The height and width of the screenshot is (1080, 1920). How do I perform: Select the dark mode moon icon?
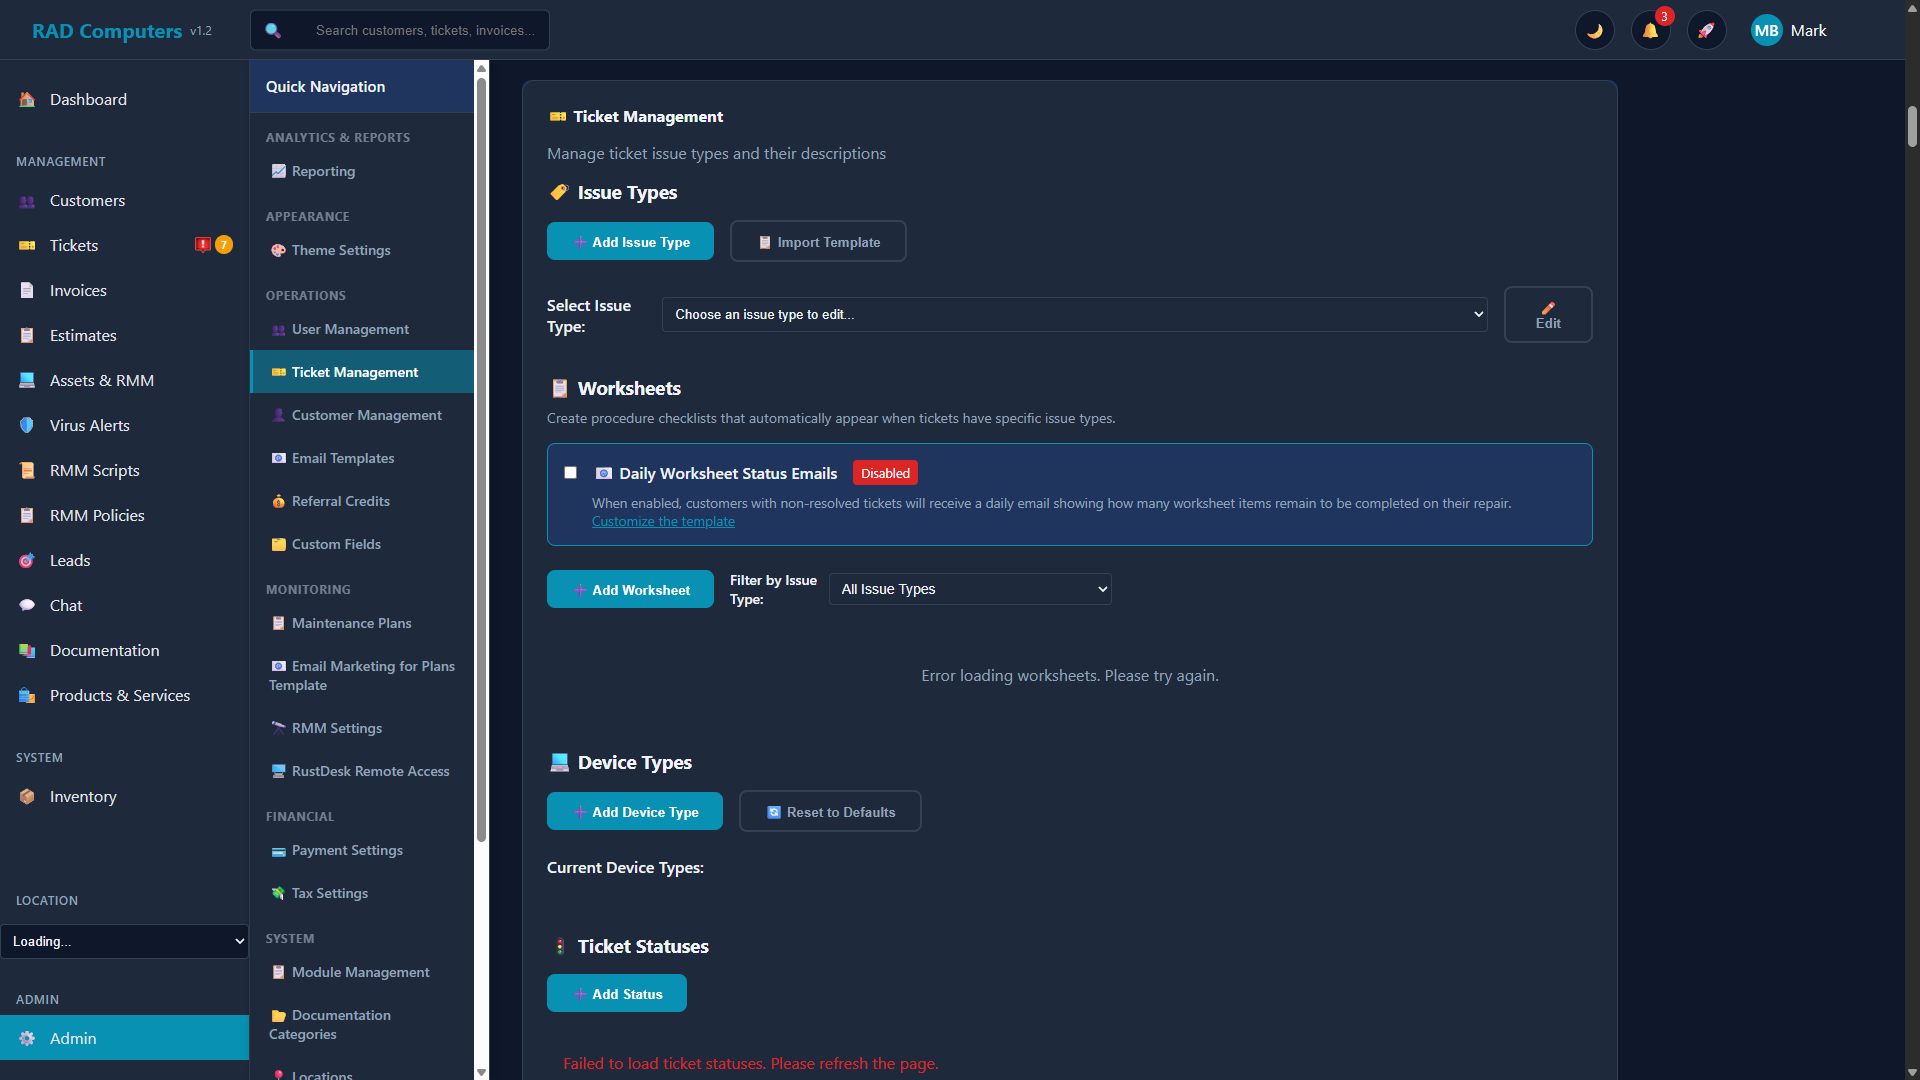pos(1595,30)
